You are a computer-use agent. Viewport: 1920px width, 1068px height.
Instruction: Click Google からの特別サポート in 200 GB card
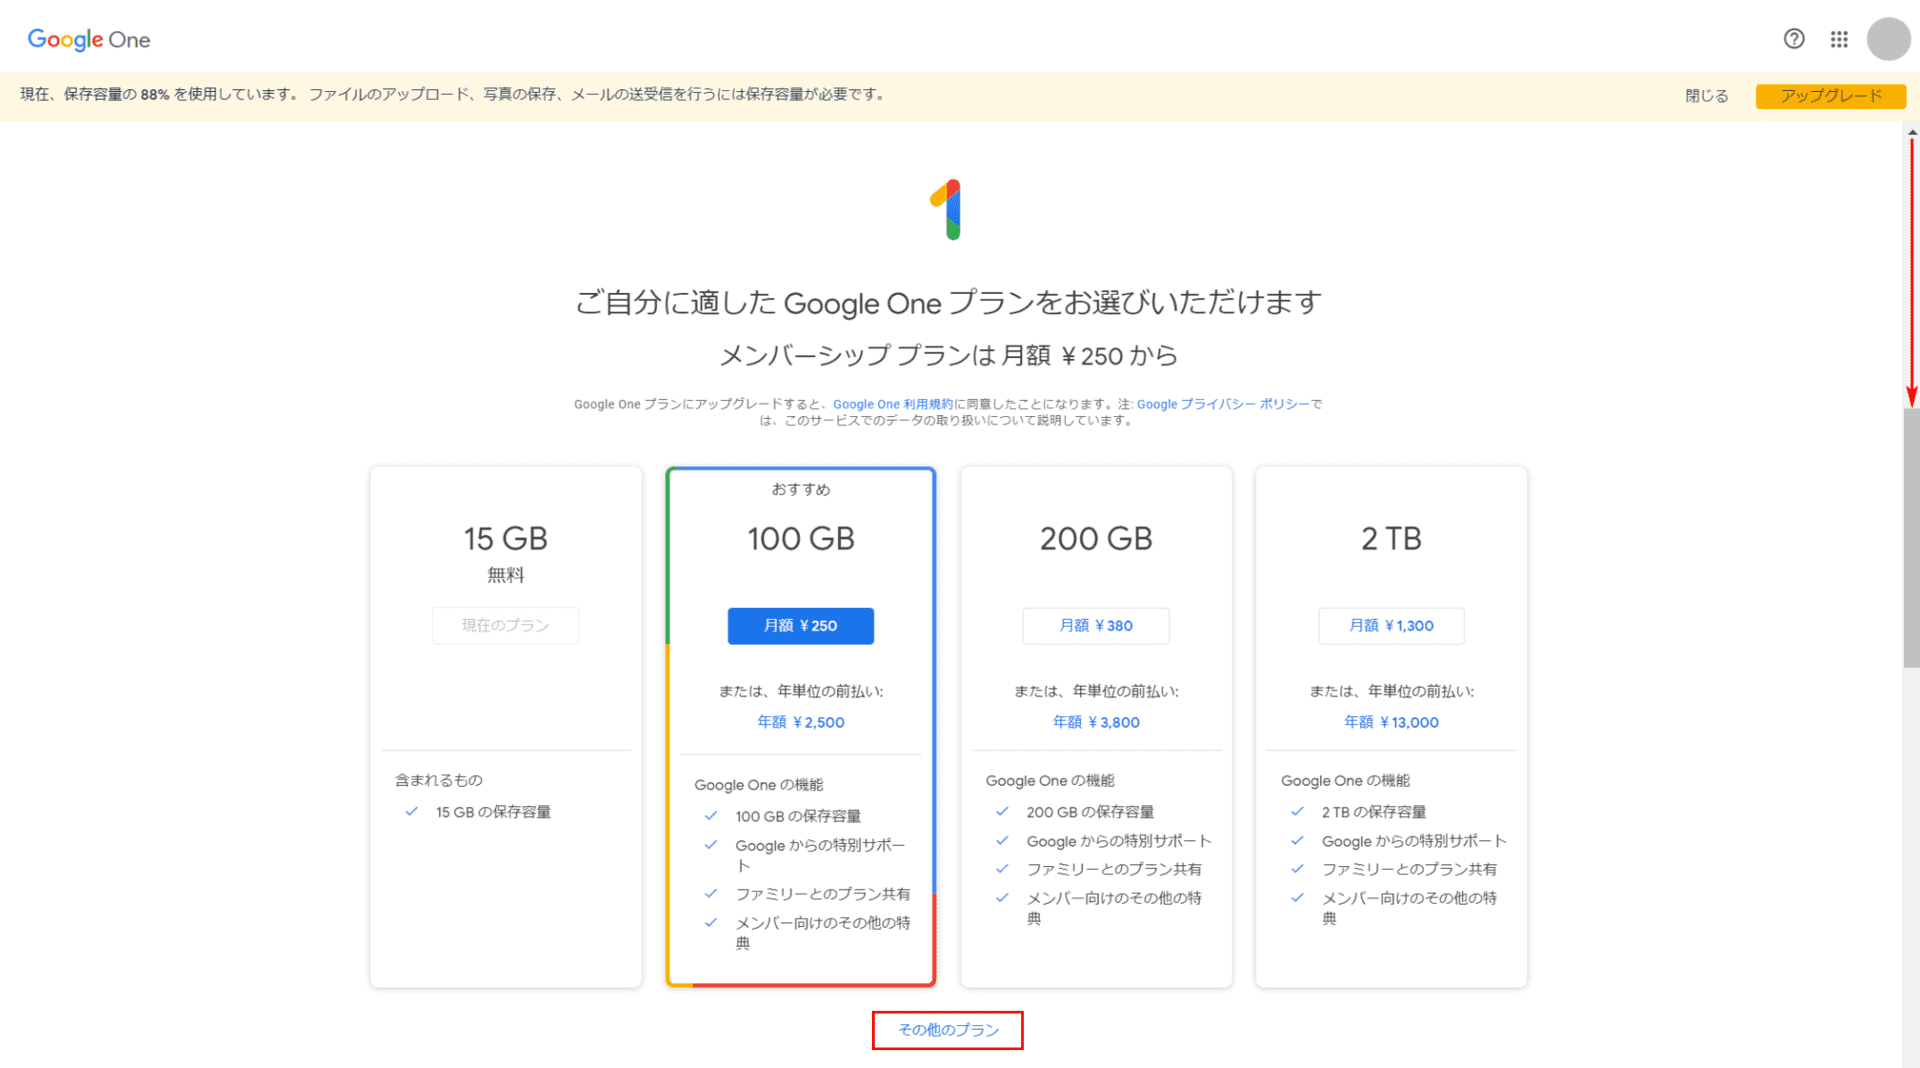coord(1119,841)
